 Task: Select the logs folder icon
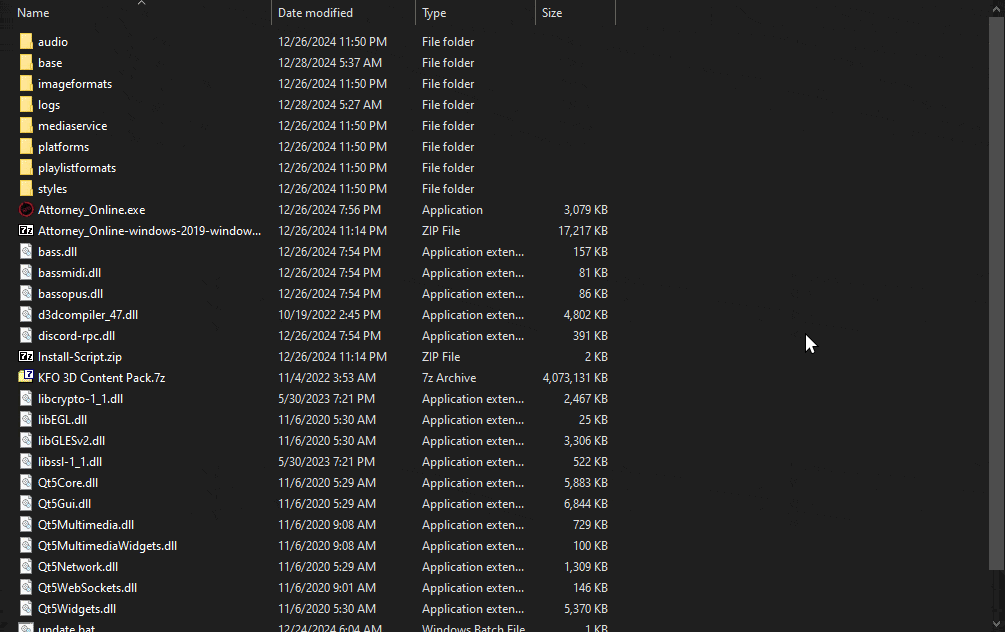coord(26,105)
